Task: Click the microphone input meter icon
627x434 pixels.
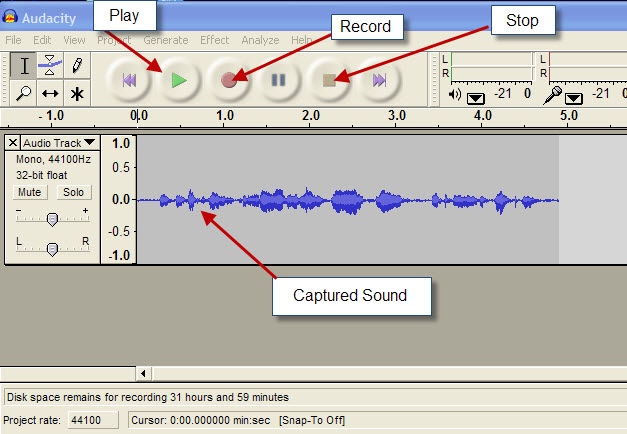Action: click(x=553, y=95)
